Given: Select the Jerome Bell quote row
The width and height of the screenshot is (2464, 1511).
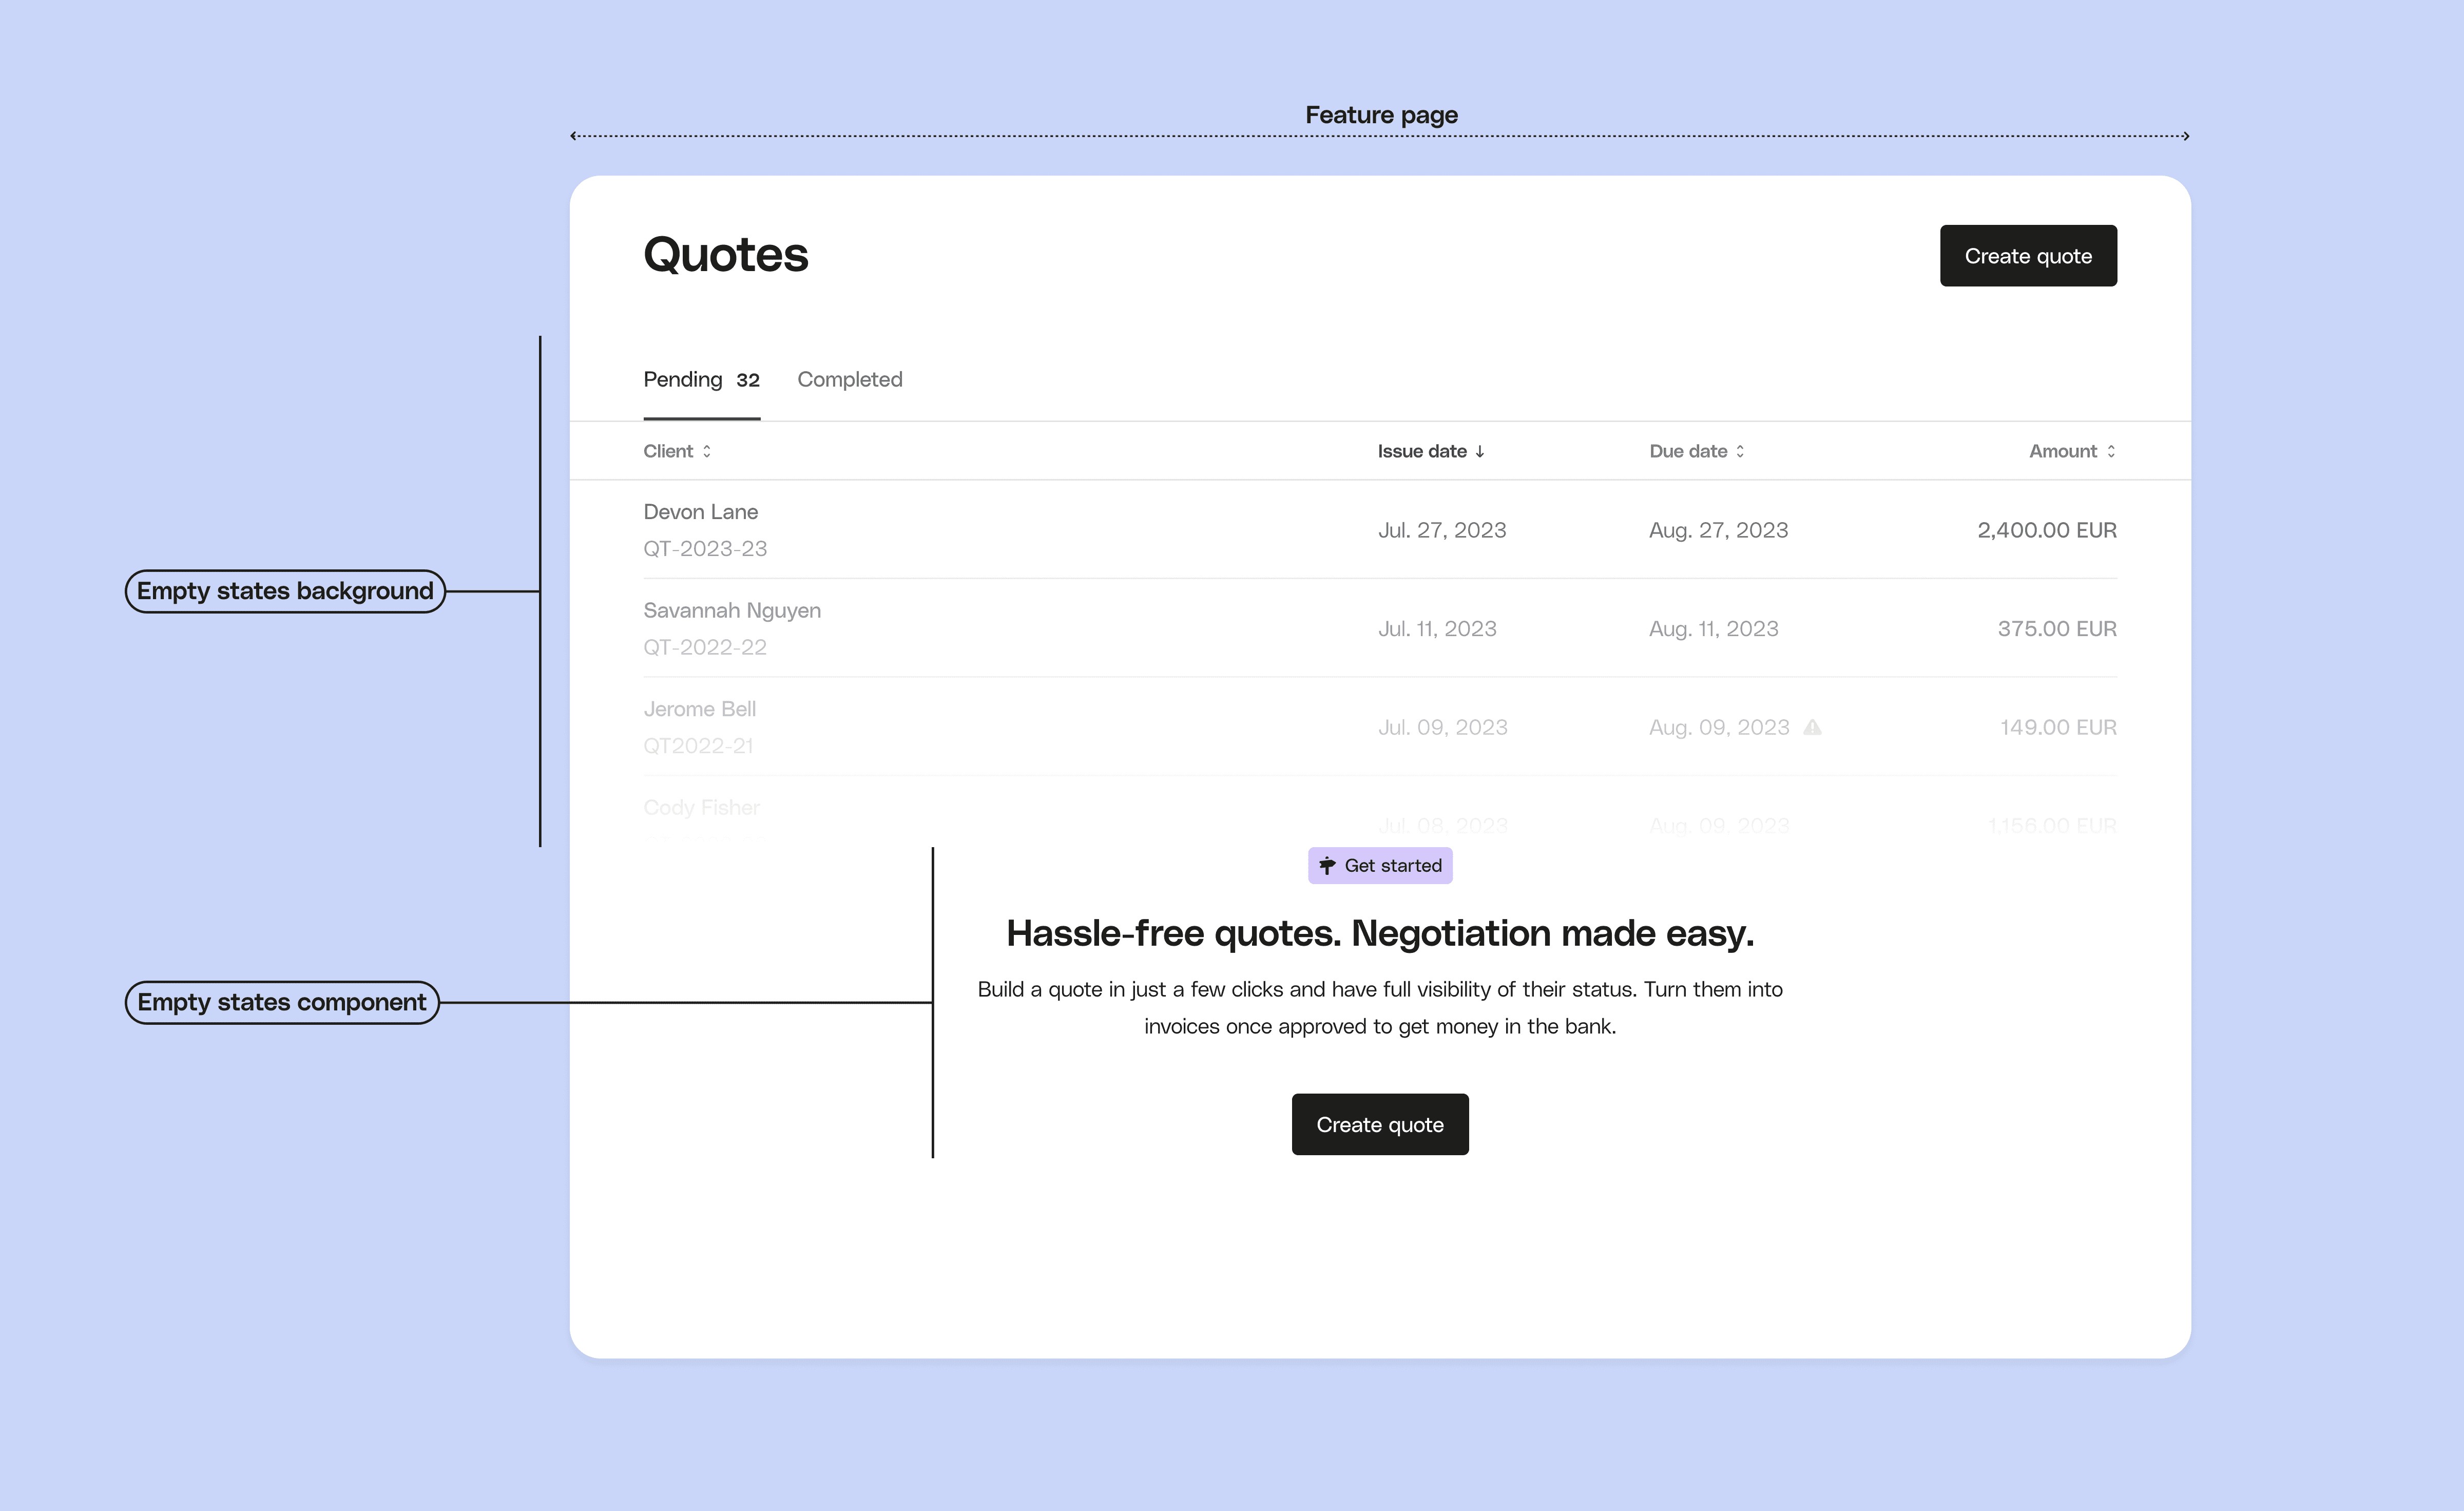Looking at the screenshot, I should click(700, 709).
